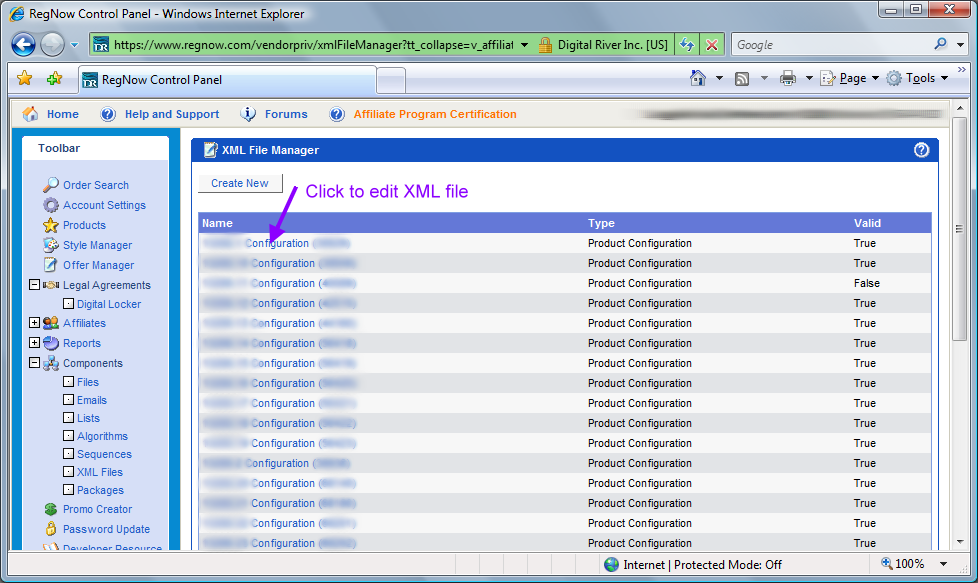Click the Products star icon
Viewport: 978px width, 583px height.
pos(51,225)
